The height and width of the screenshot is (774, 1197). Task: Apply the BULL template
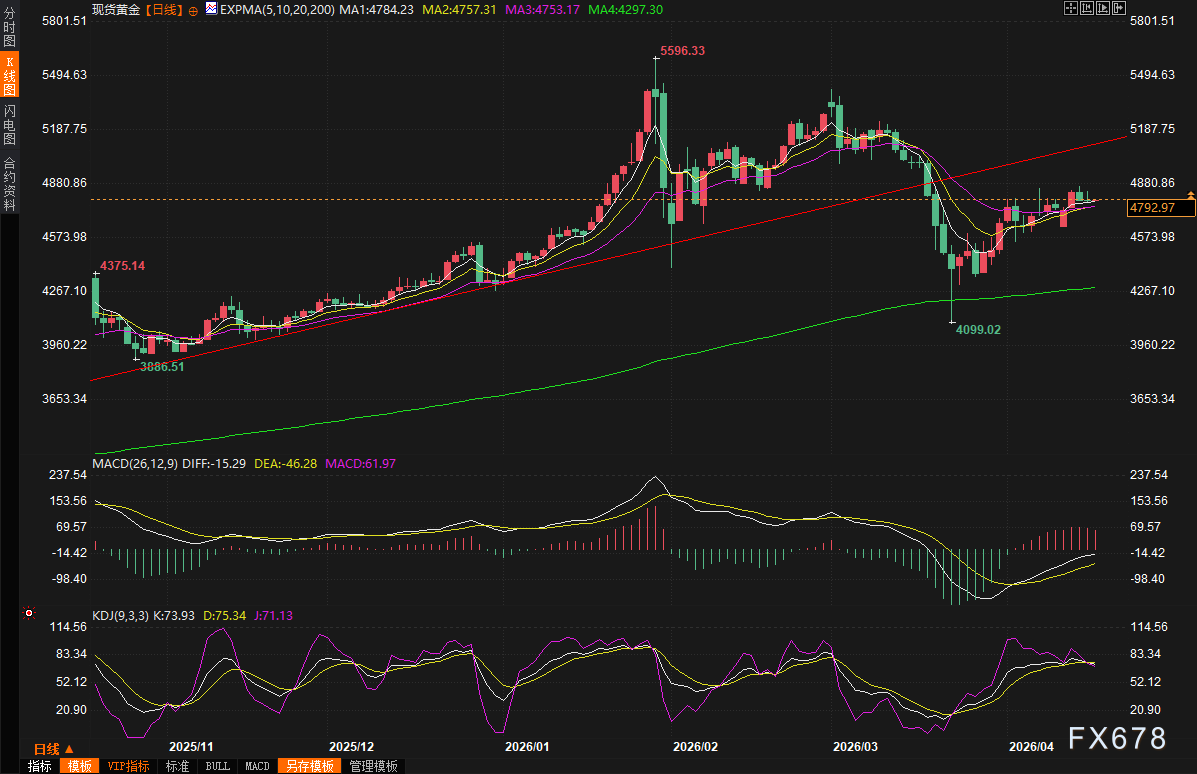point(217,766)
